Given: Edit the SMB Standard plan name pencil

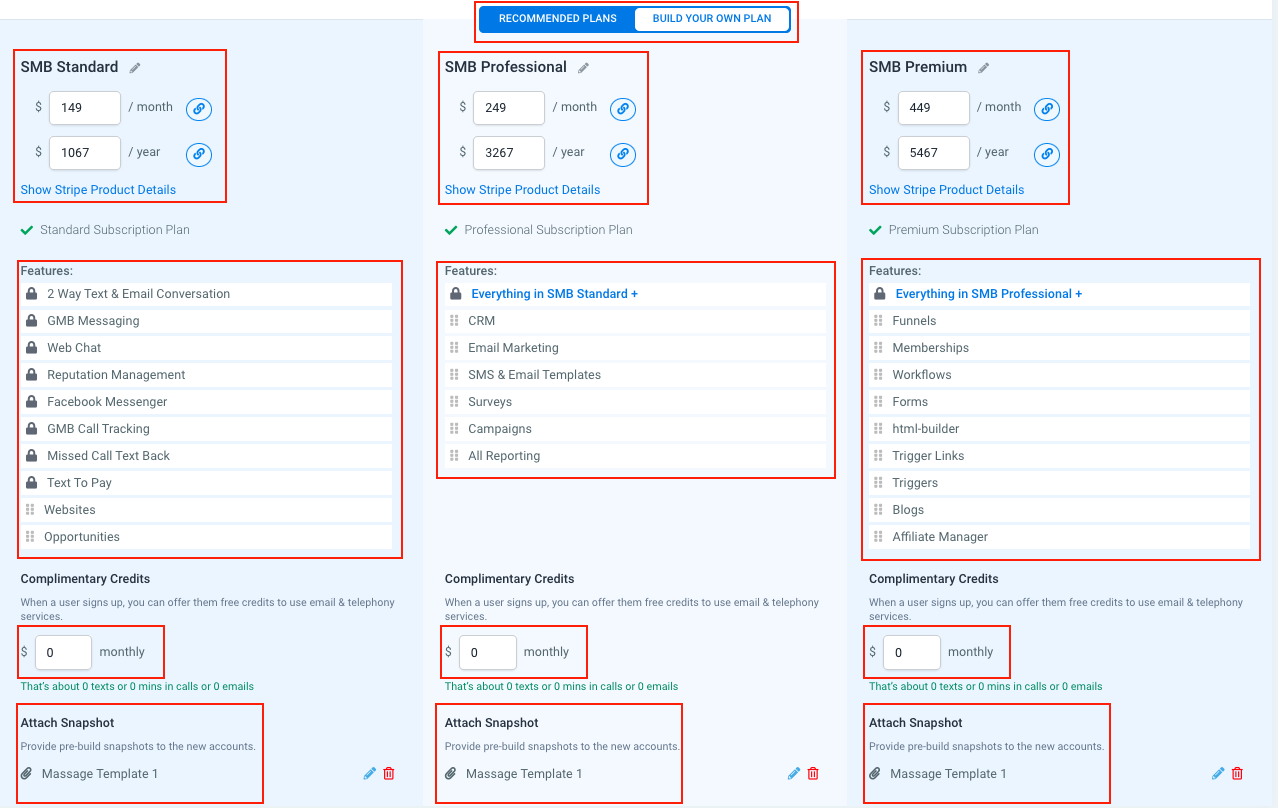Looking at the screenshot, I should pyautogui.click(x=135, y=68).
